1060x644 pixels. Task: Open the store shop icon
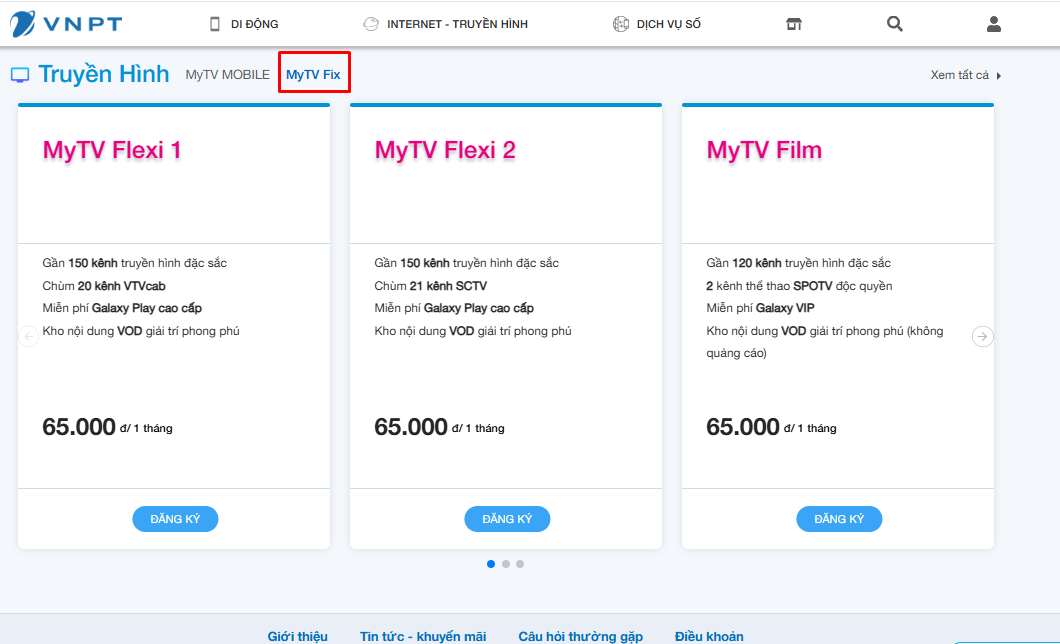coord(794,24)
